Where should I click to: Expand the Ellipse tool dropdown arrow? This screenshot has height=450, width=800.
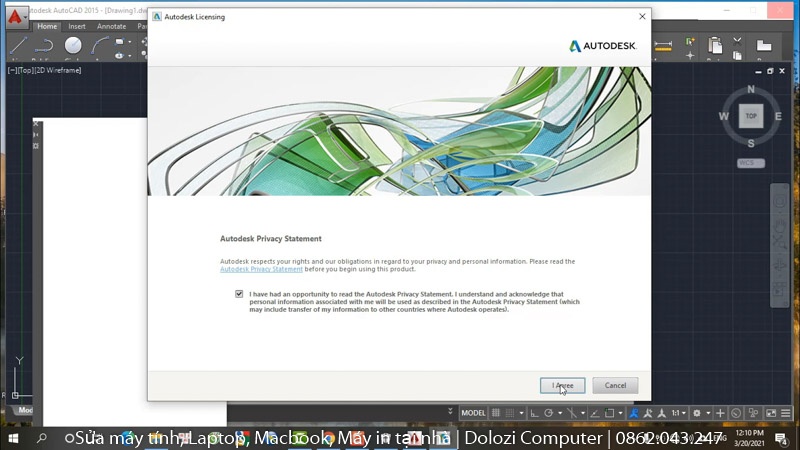130,55
